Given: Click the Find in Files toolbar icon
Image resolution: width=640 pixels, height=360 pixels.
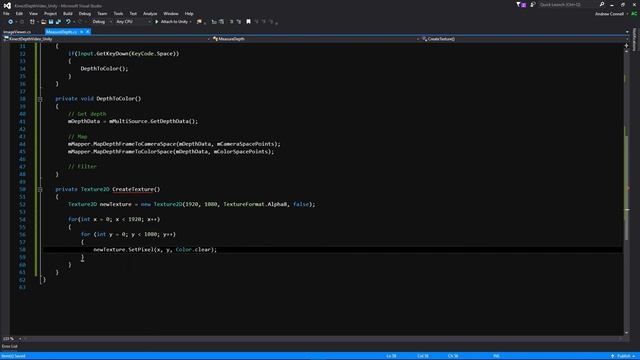Looking at the screenshot, I should click(200, 22).
